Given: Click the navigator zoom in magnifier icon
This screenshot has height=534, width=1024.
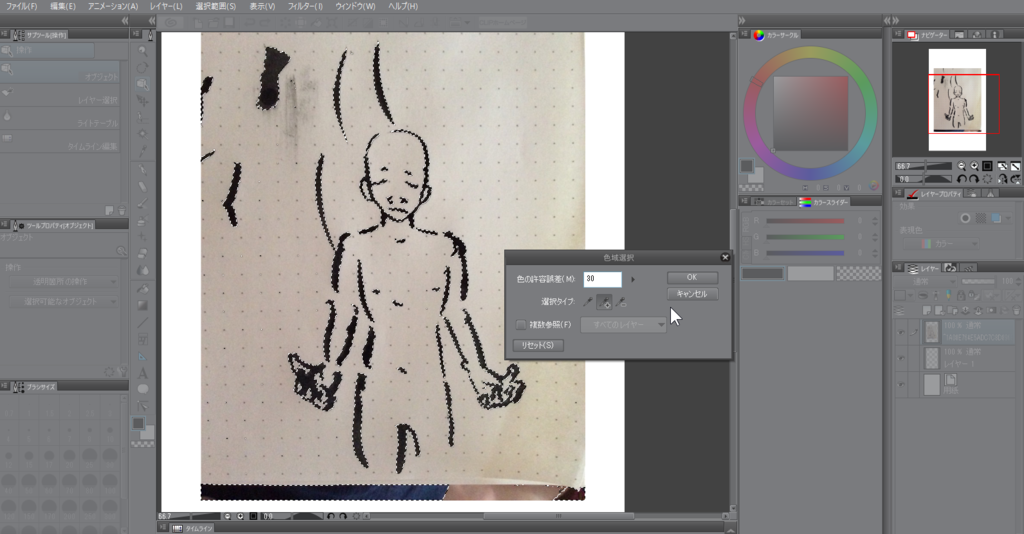Looking at the screenshot, I should click(974, 166).
